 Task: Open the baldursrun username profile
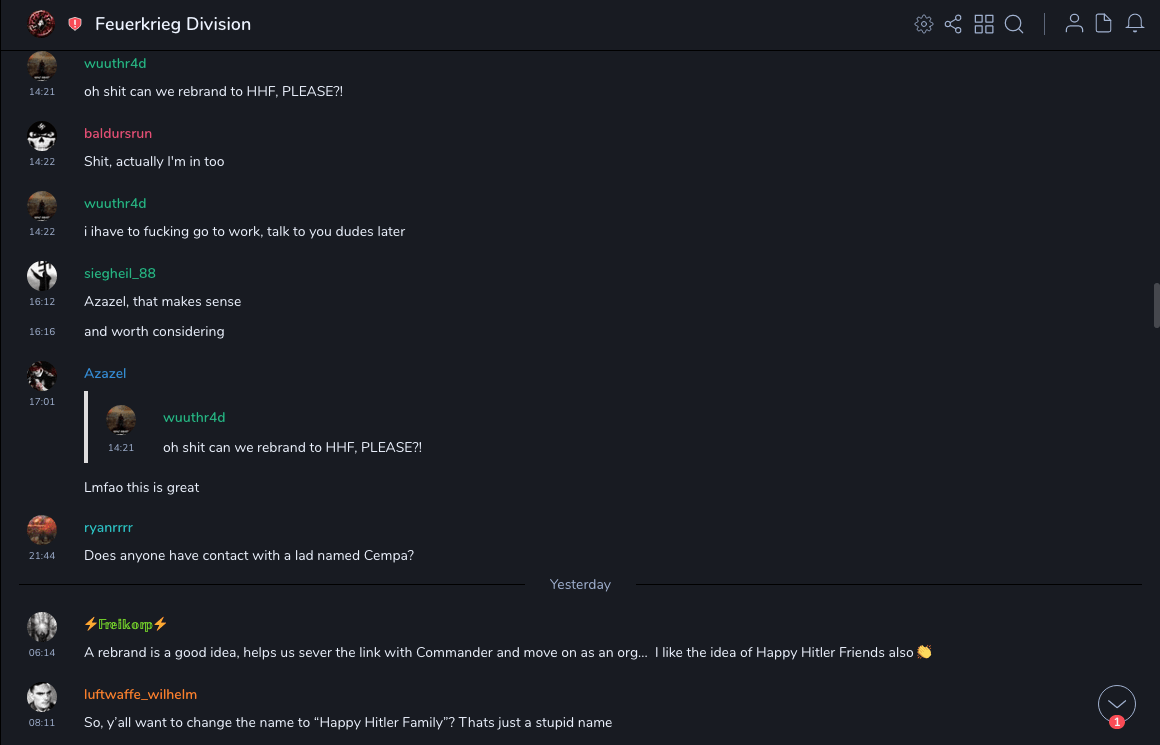coord(118,134)
